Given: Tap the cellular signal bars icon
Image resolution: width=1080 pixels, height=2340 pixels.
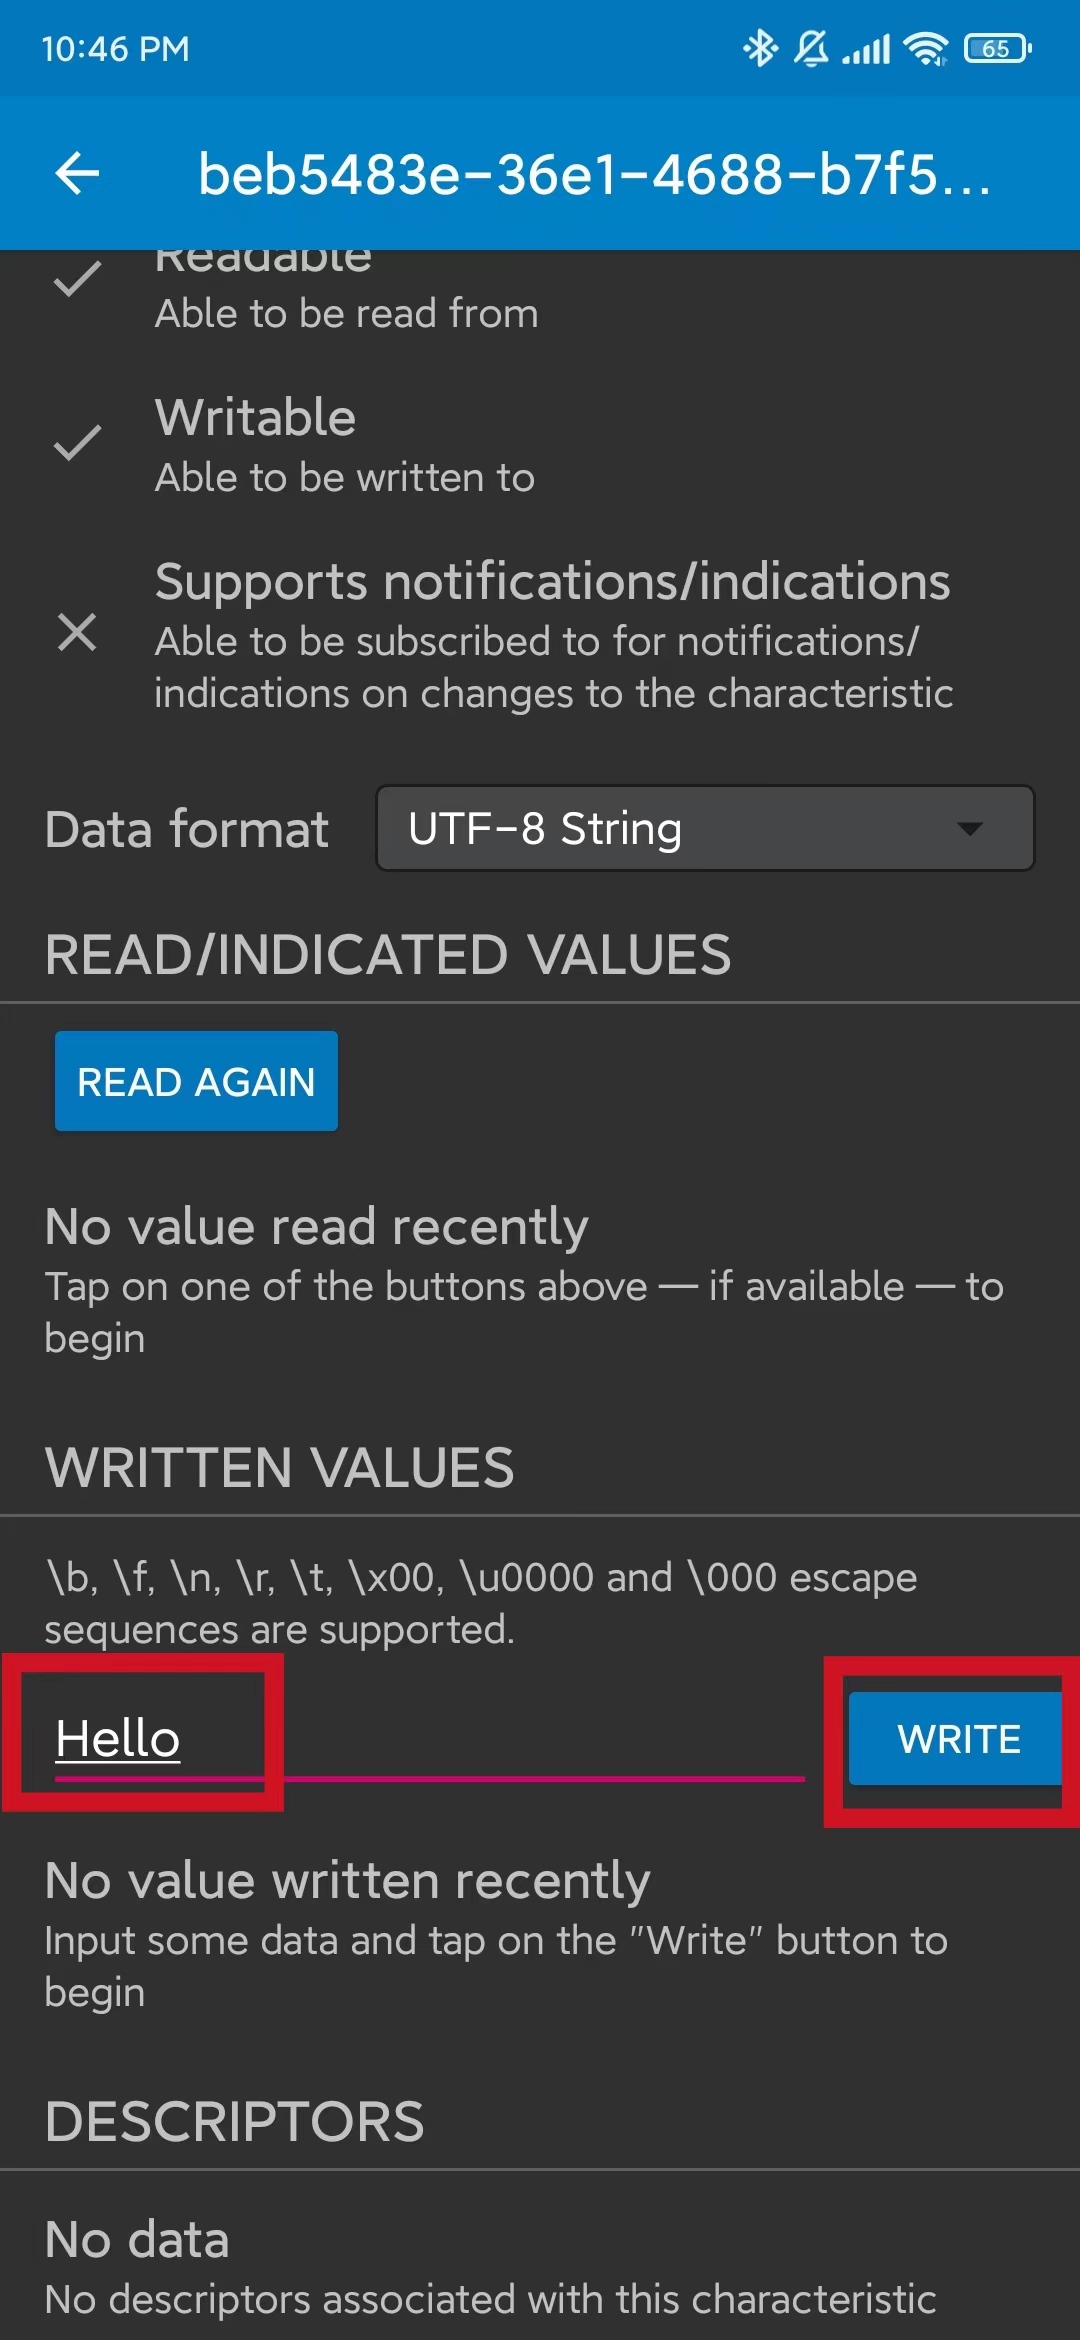Looking at the screenshot, I should pyautogui.click(x=866, y=49).
